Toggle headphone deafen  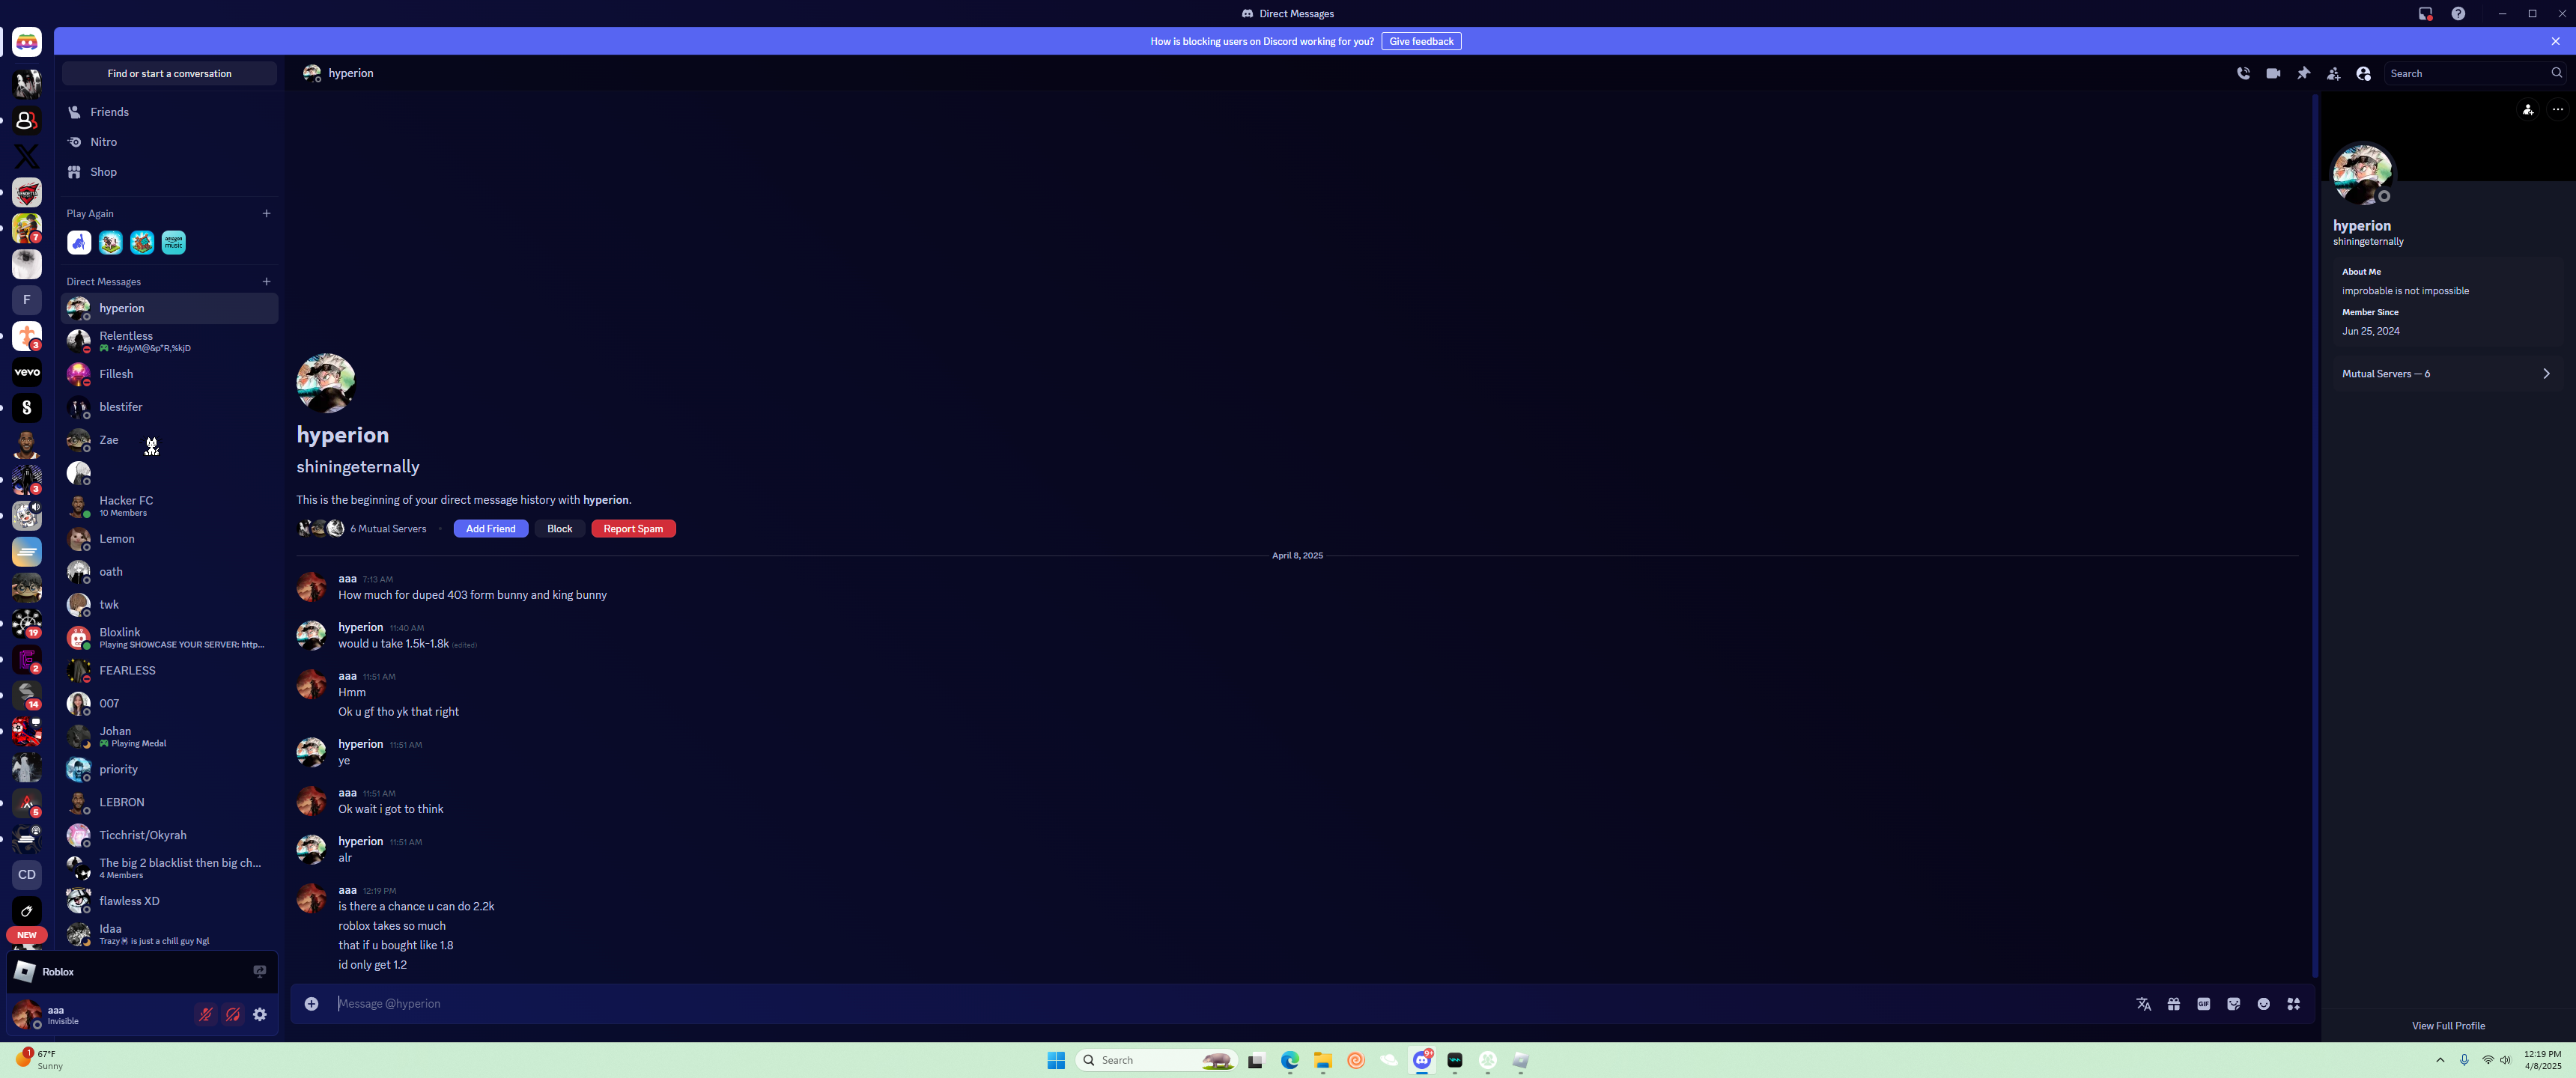click(233, 1014)
